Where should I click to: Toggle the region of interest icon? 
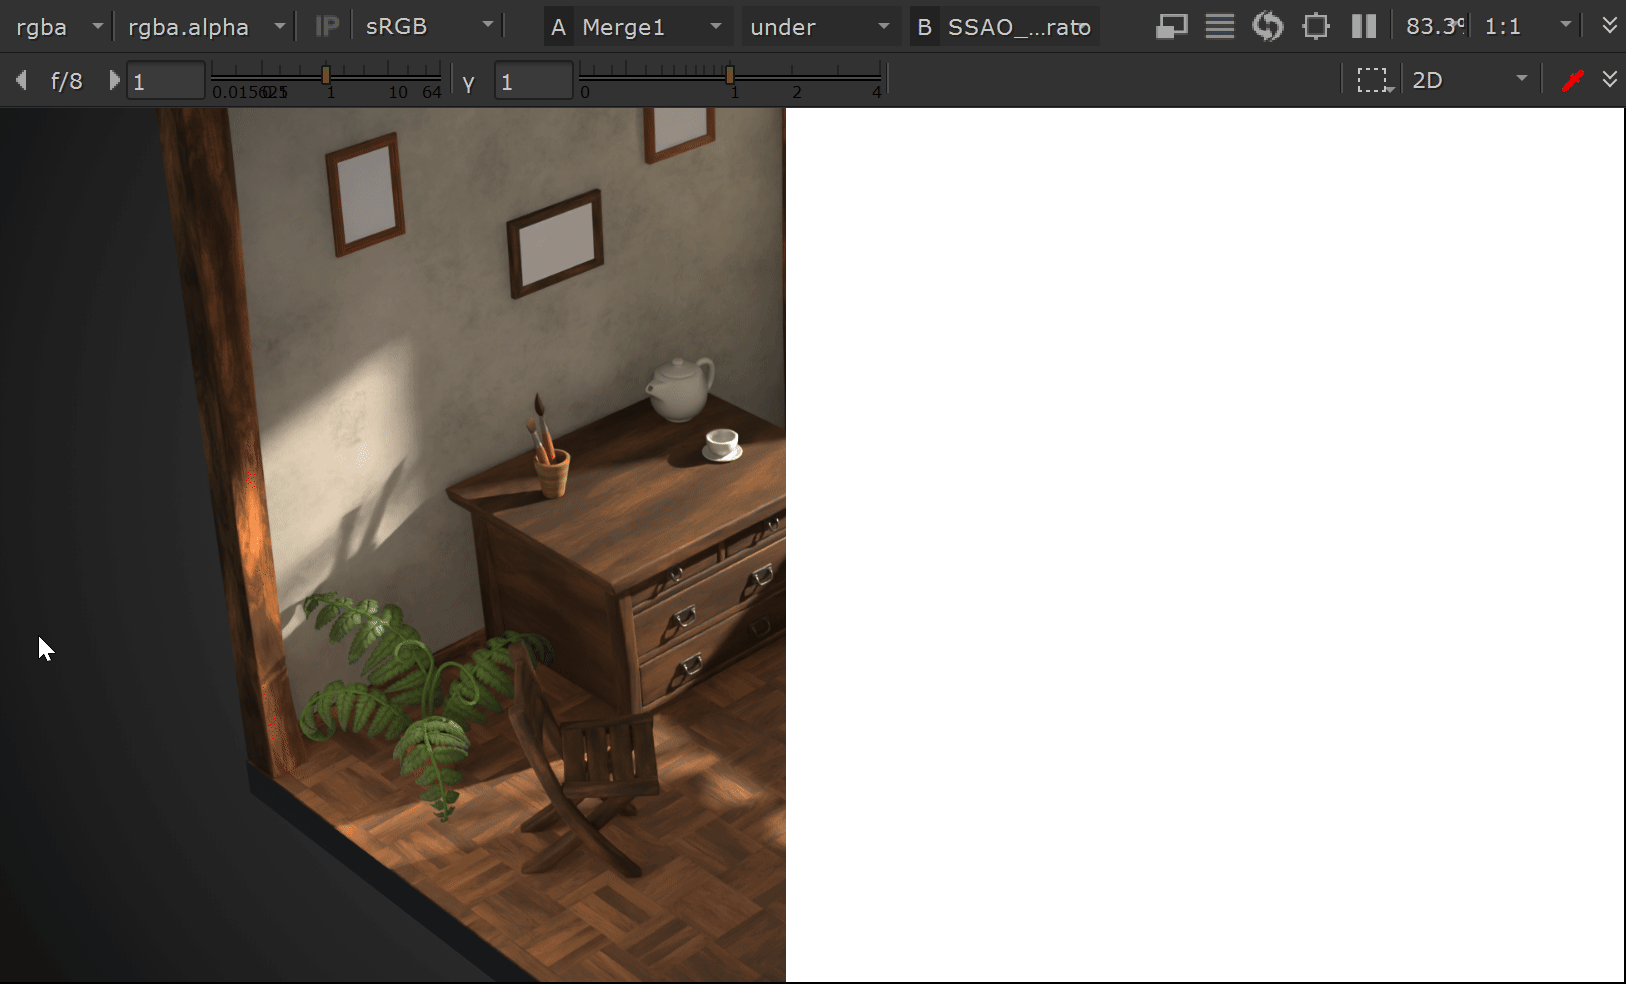click(1316, 26)
